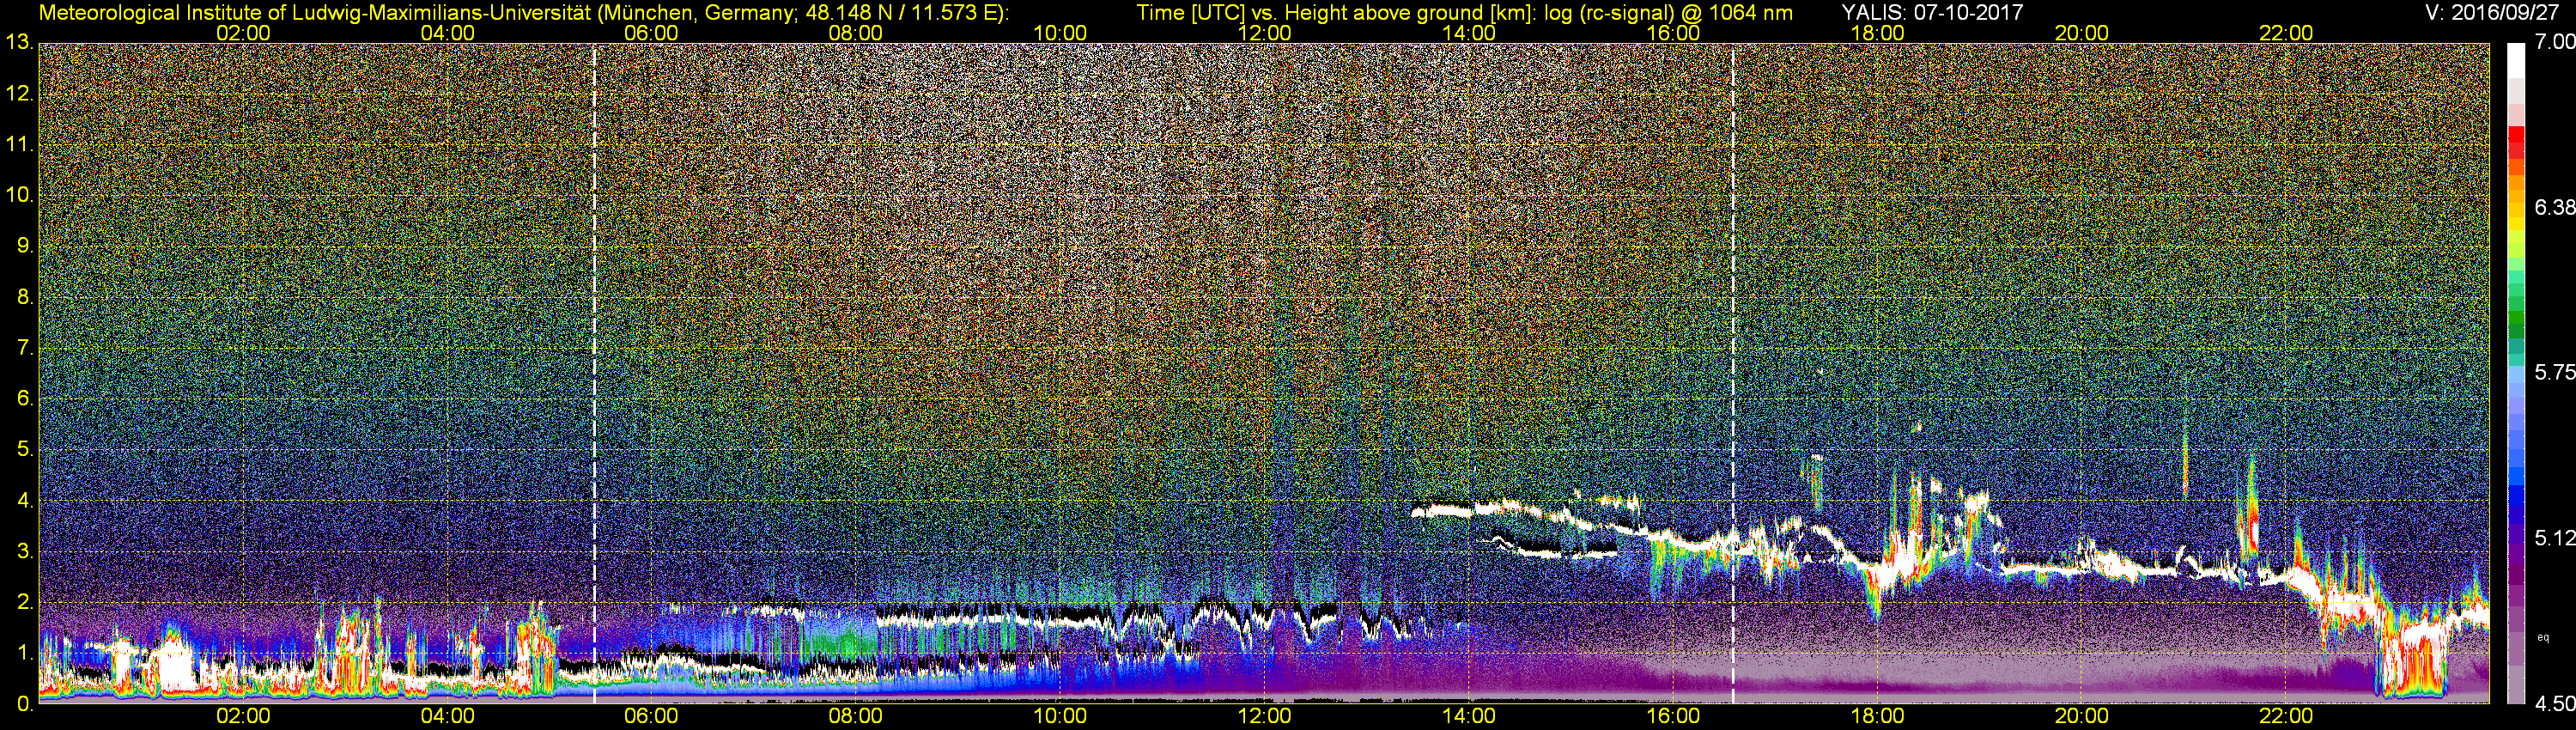Select the 12:00 tick label on the bottom axis

click(x=1264, y=717)
